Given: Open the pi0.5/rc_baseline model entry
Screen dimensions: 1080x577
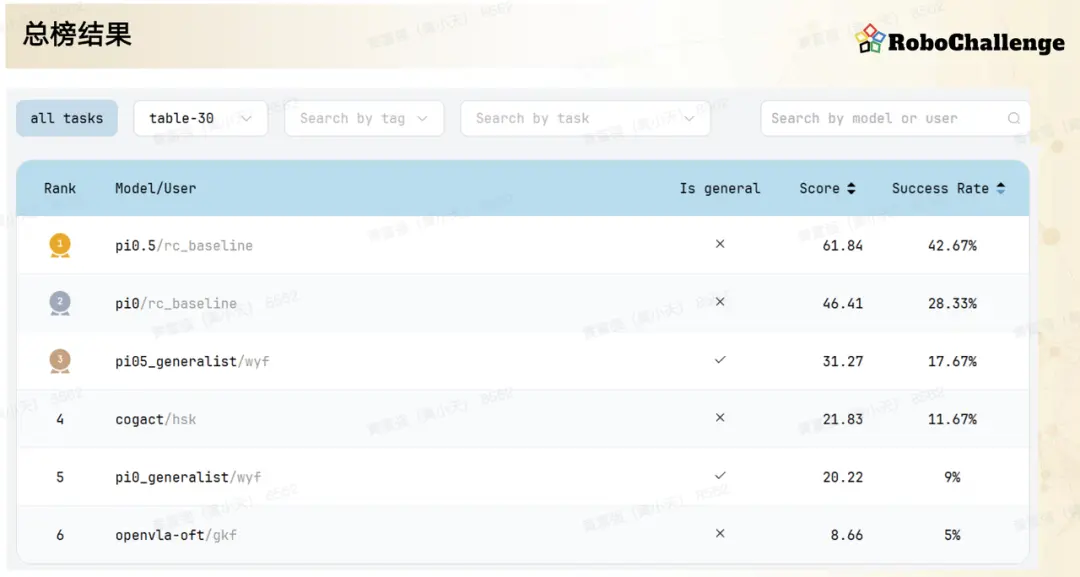Looking at the screenshot, I should 184,246.
